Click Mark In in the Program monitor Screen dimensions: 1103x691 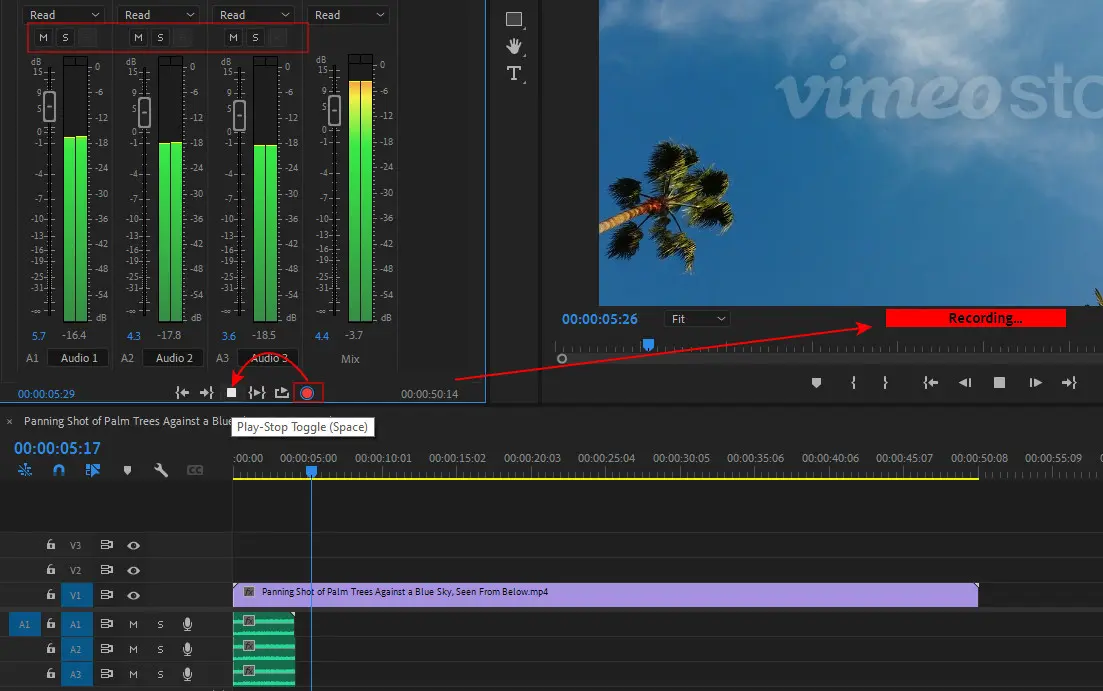853,383
